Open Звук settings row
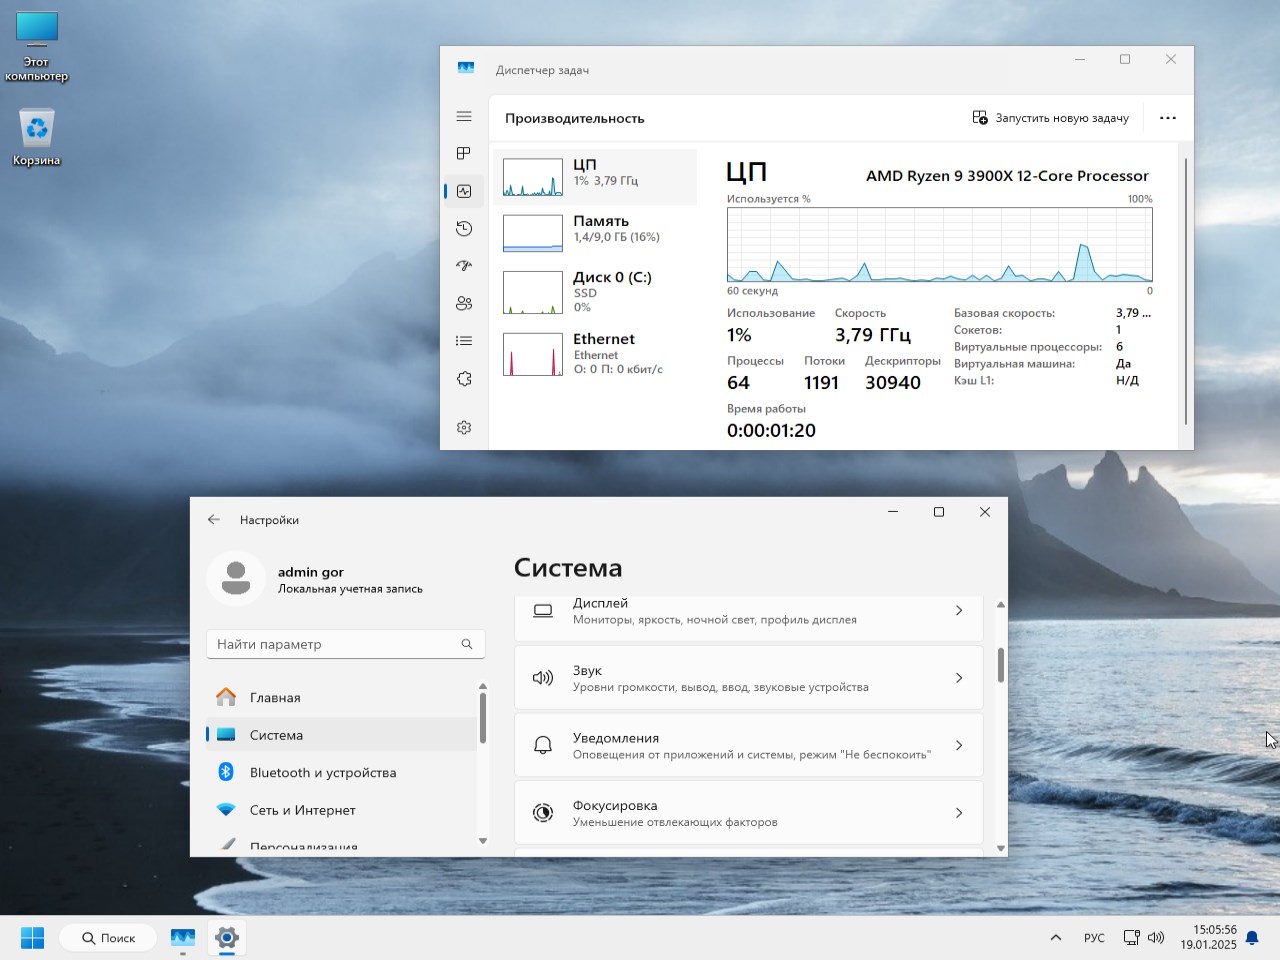This screenshot has width=1280, height=960. 748,678
